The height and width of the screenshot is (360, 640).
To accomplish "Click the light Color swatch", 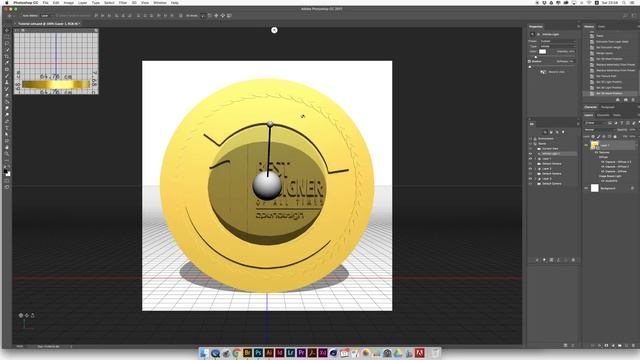I will 542,51.
